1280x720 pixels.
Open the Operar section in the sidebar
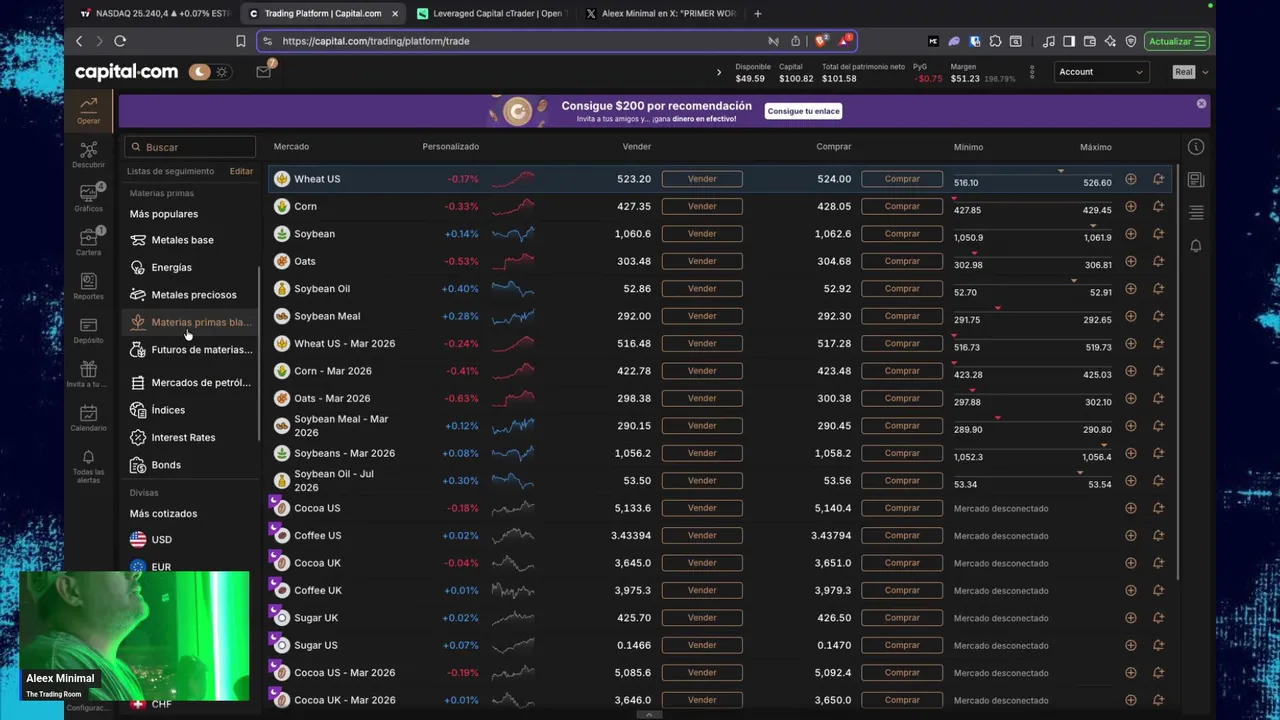89,109
